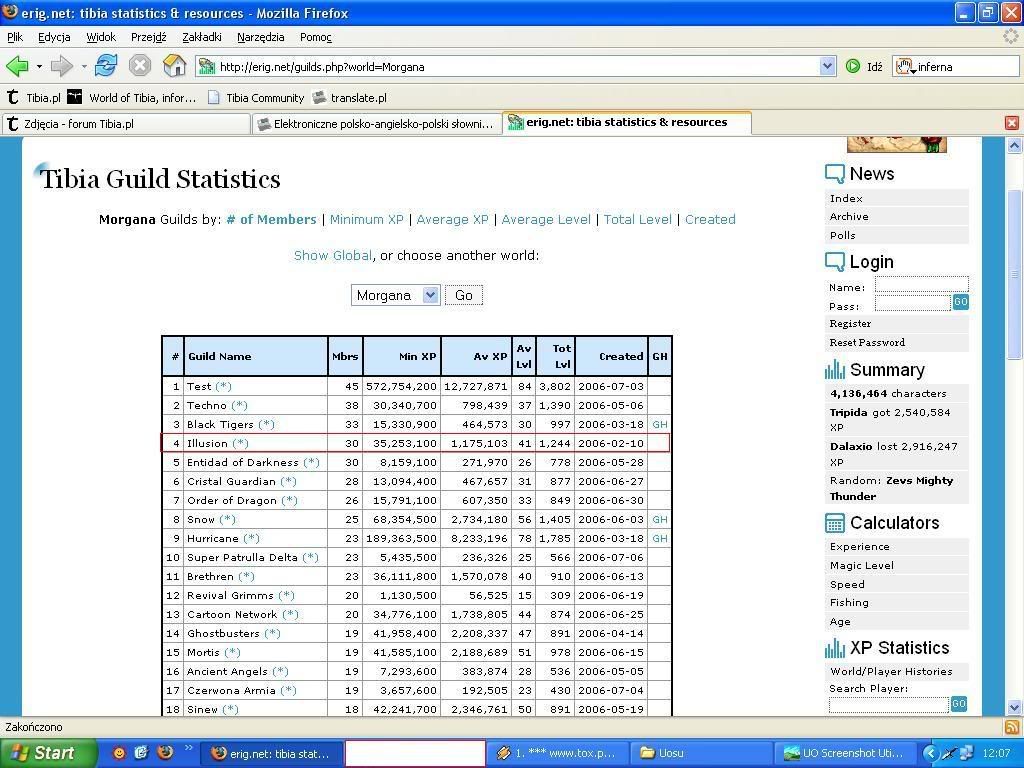
Task: Click the Stop loading icon
Action: 140,66
